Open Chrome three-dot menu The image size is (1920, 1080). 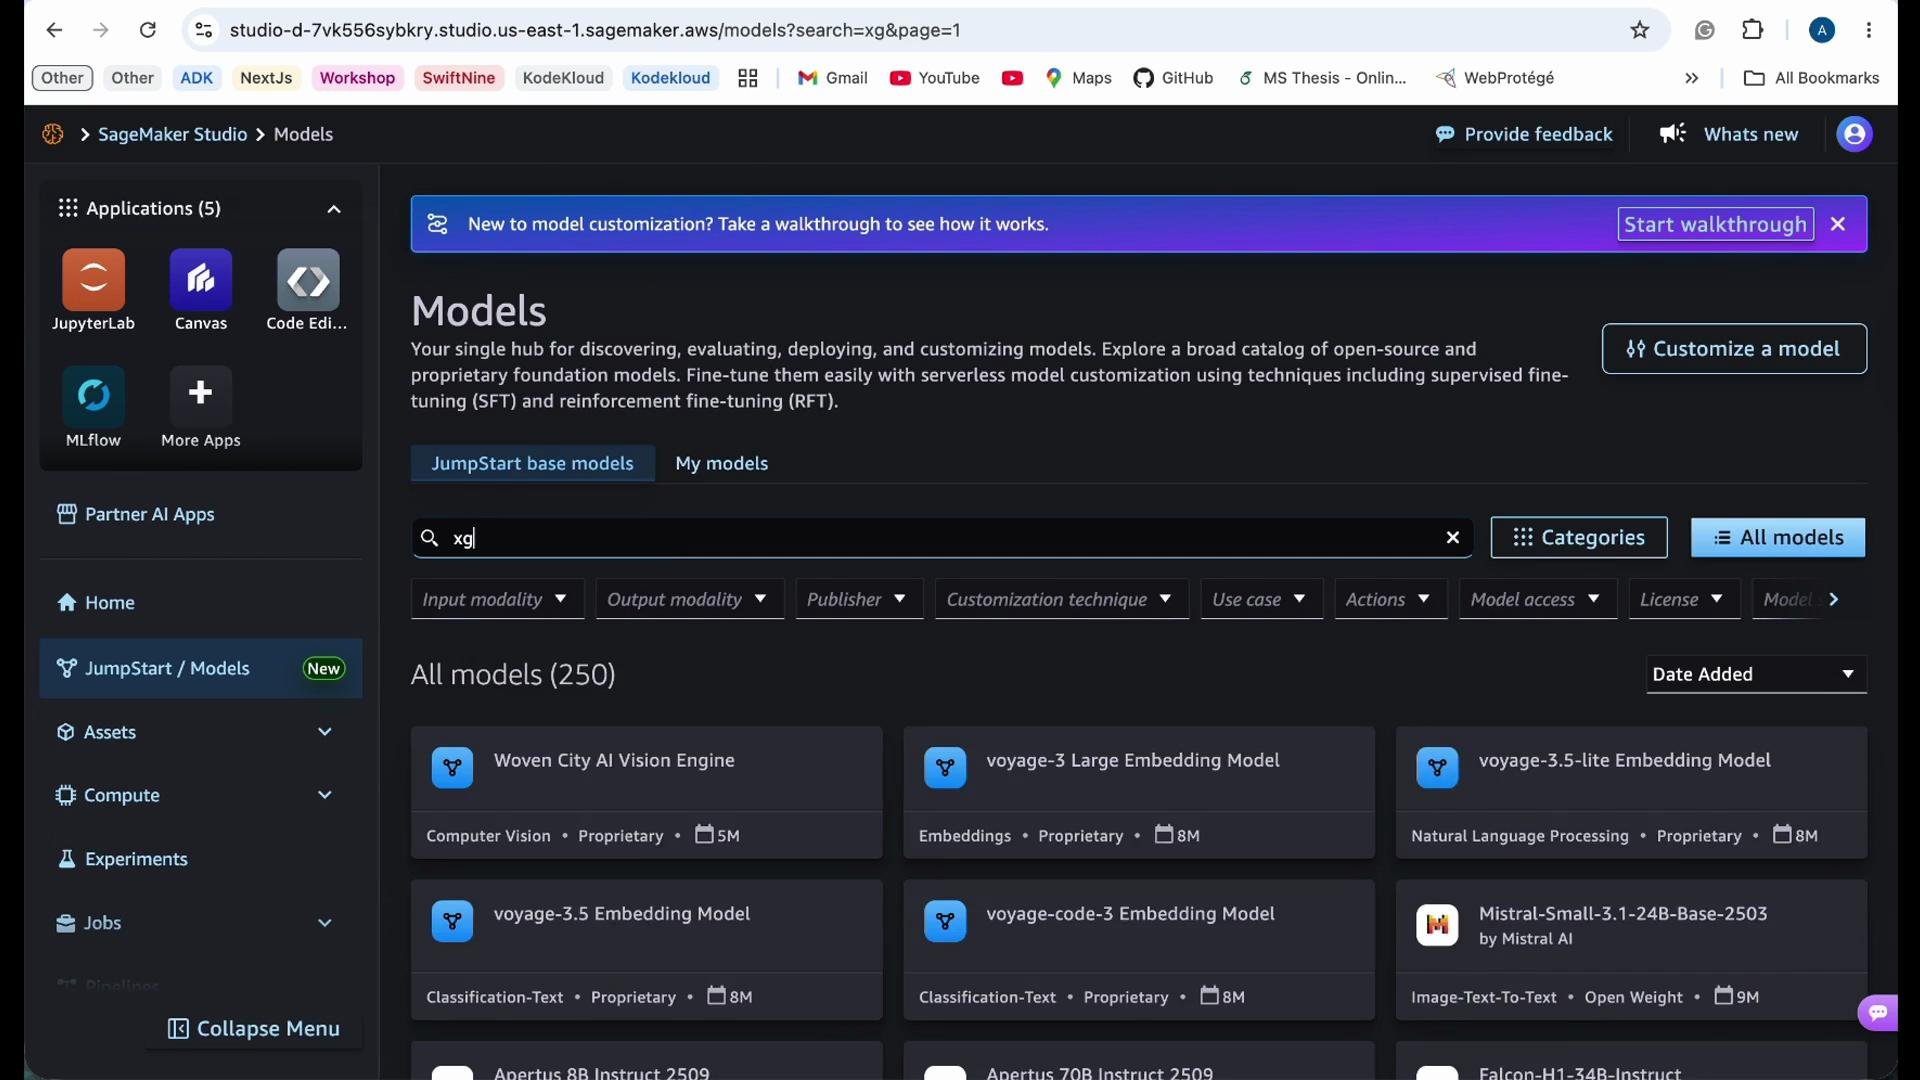pyautogui.click(x=1869, y=30)
